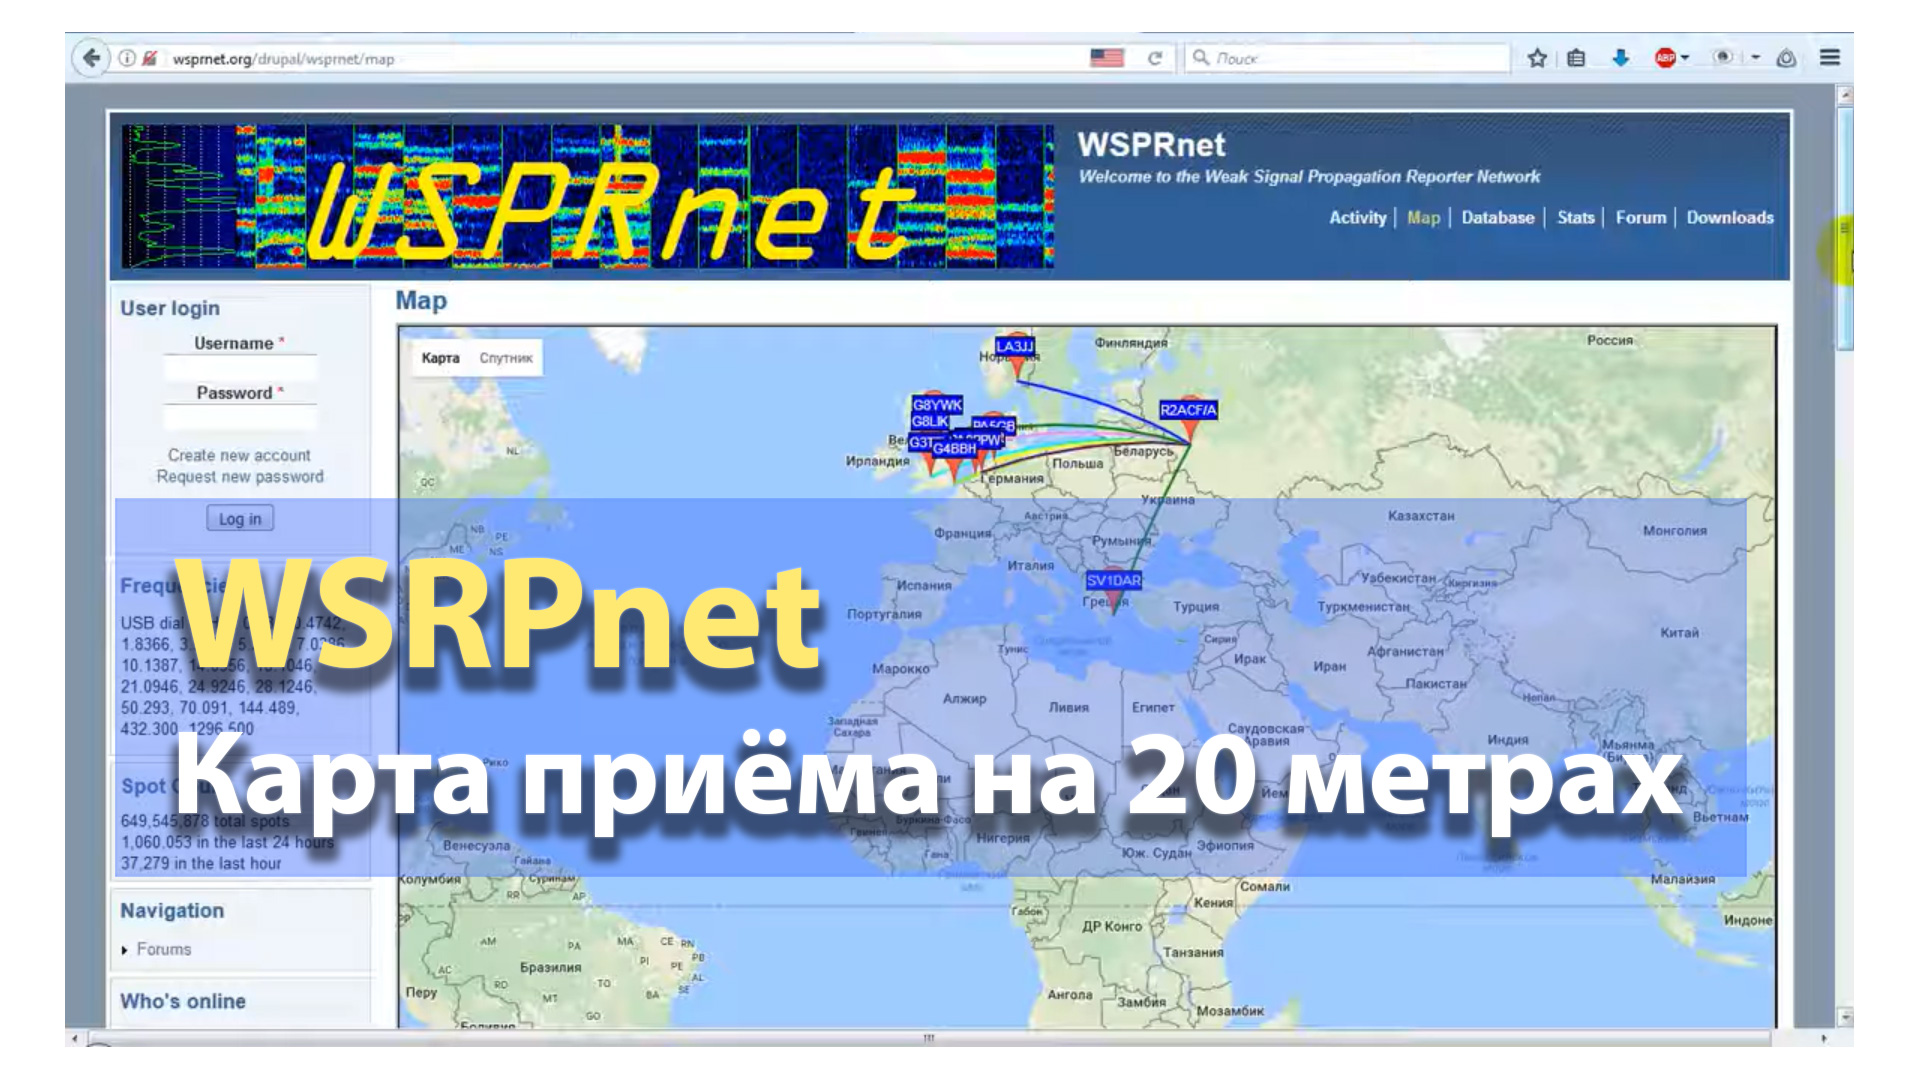Image resolution: width=1920 pixels, height=1080 pixels.
Task: Click the bookmark star icon
Action: pos(1537,58)
